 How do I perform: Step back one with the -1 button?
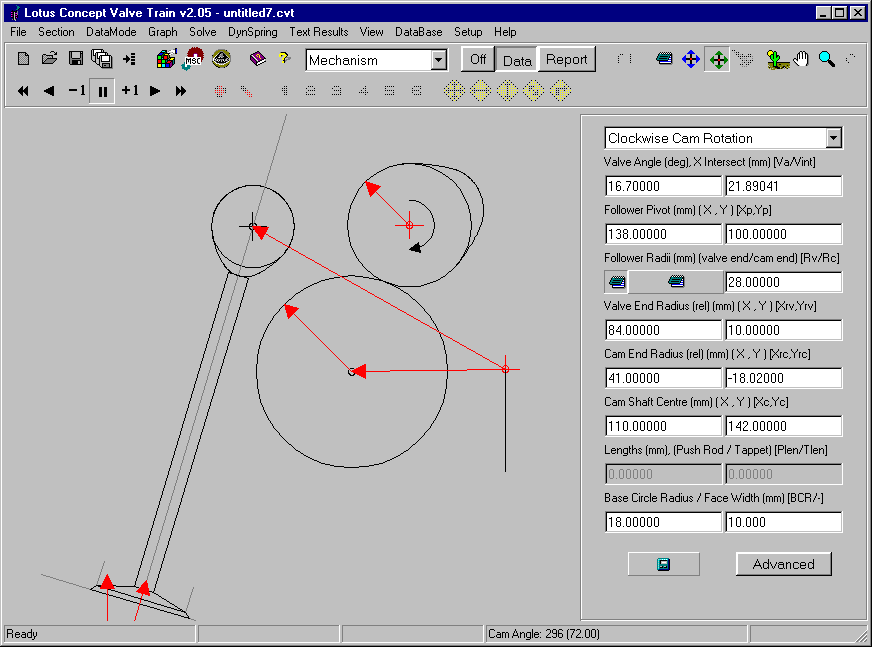(77, 91)
